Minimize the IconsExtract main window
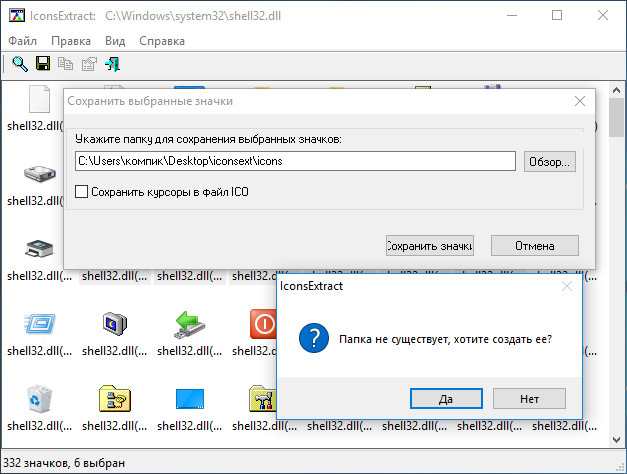Viewport: 627px width, 474px height. click(x=512, y=16)
